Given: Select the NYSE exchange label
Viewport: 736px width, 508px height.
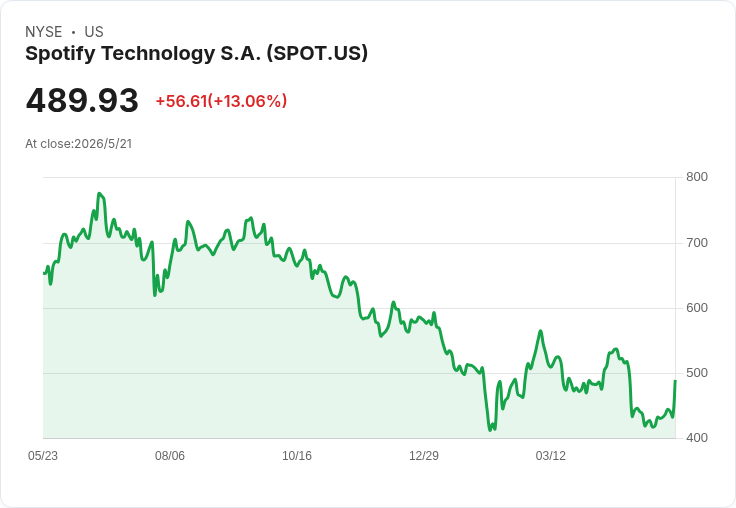Looking at the screenshot, I should [44, 31].
